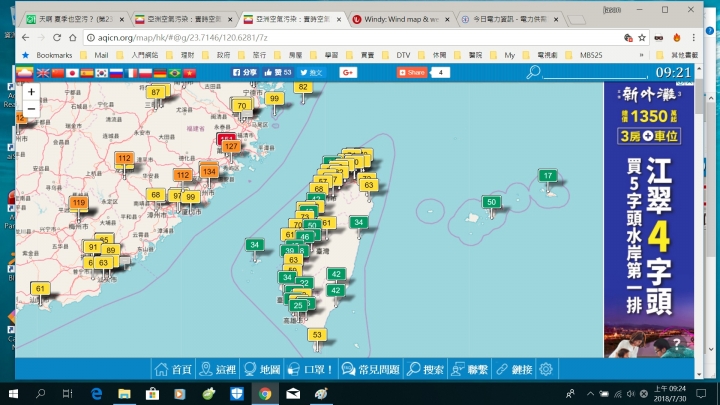Select the Vietnam flag language icon

pos(189,73)
